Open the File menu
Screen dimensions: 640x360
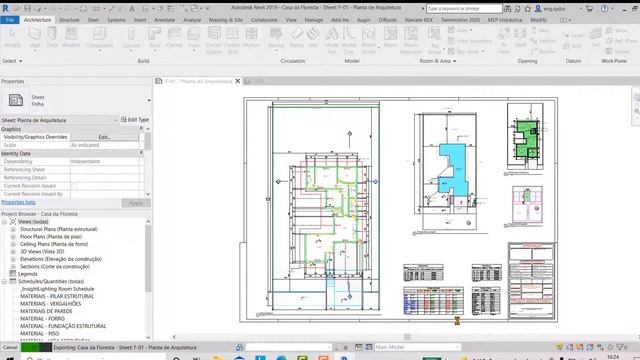(10, 20)
